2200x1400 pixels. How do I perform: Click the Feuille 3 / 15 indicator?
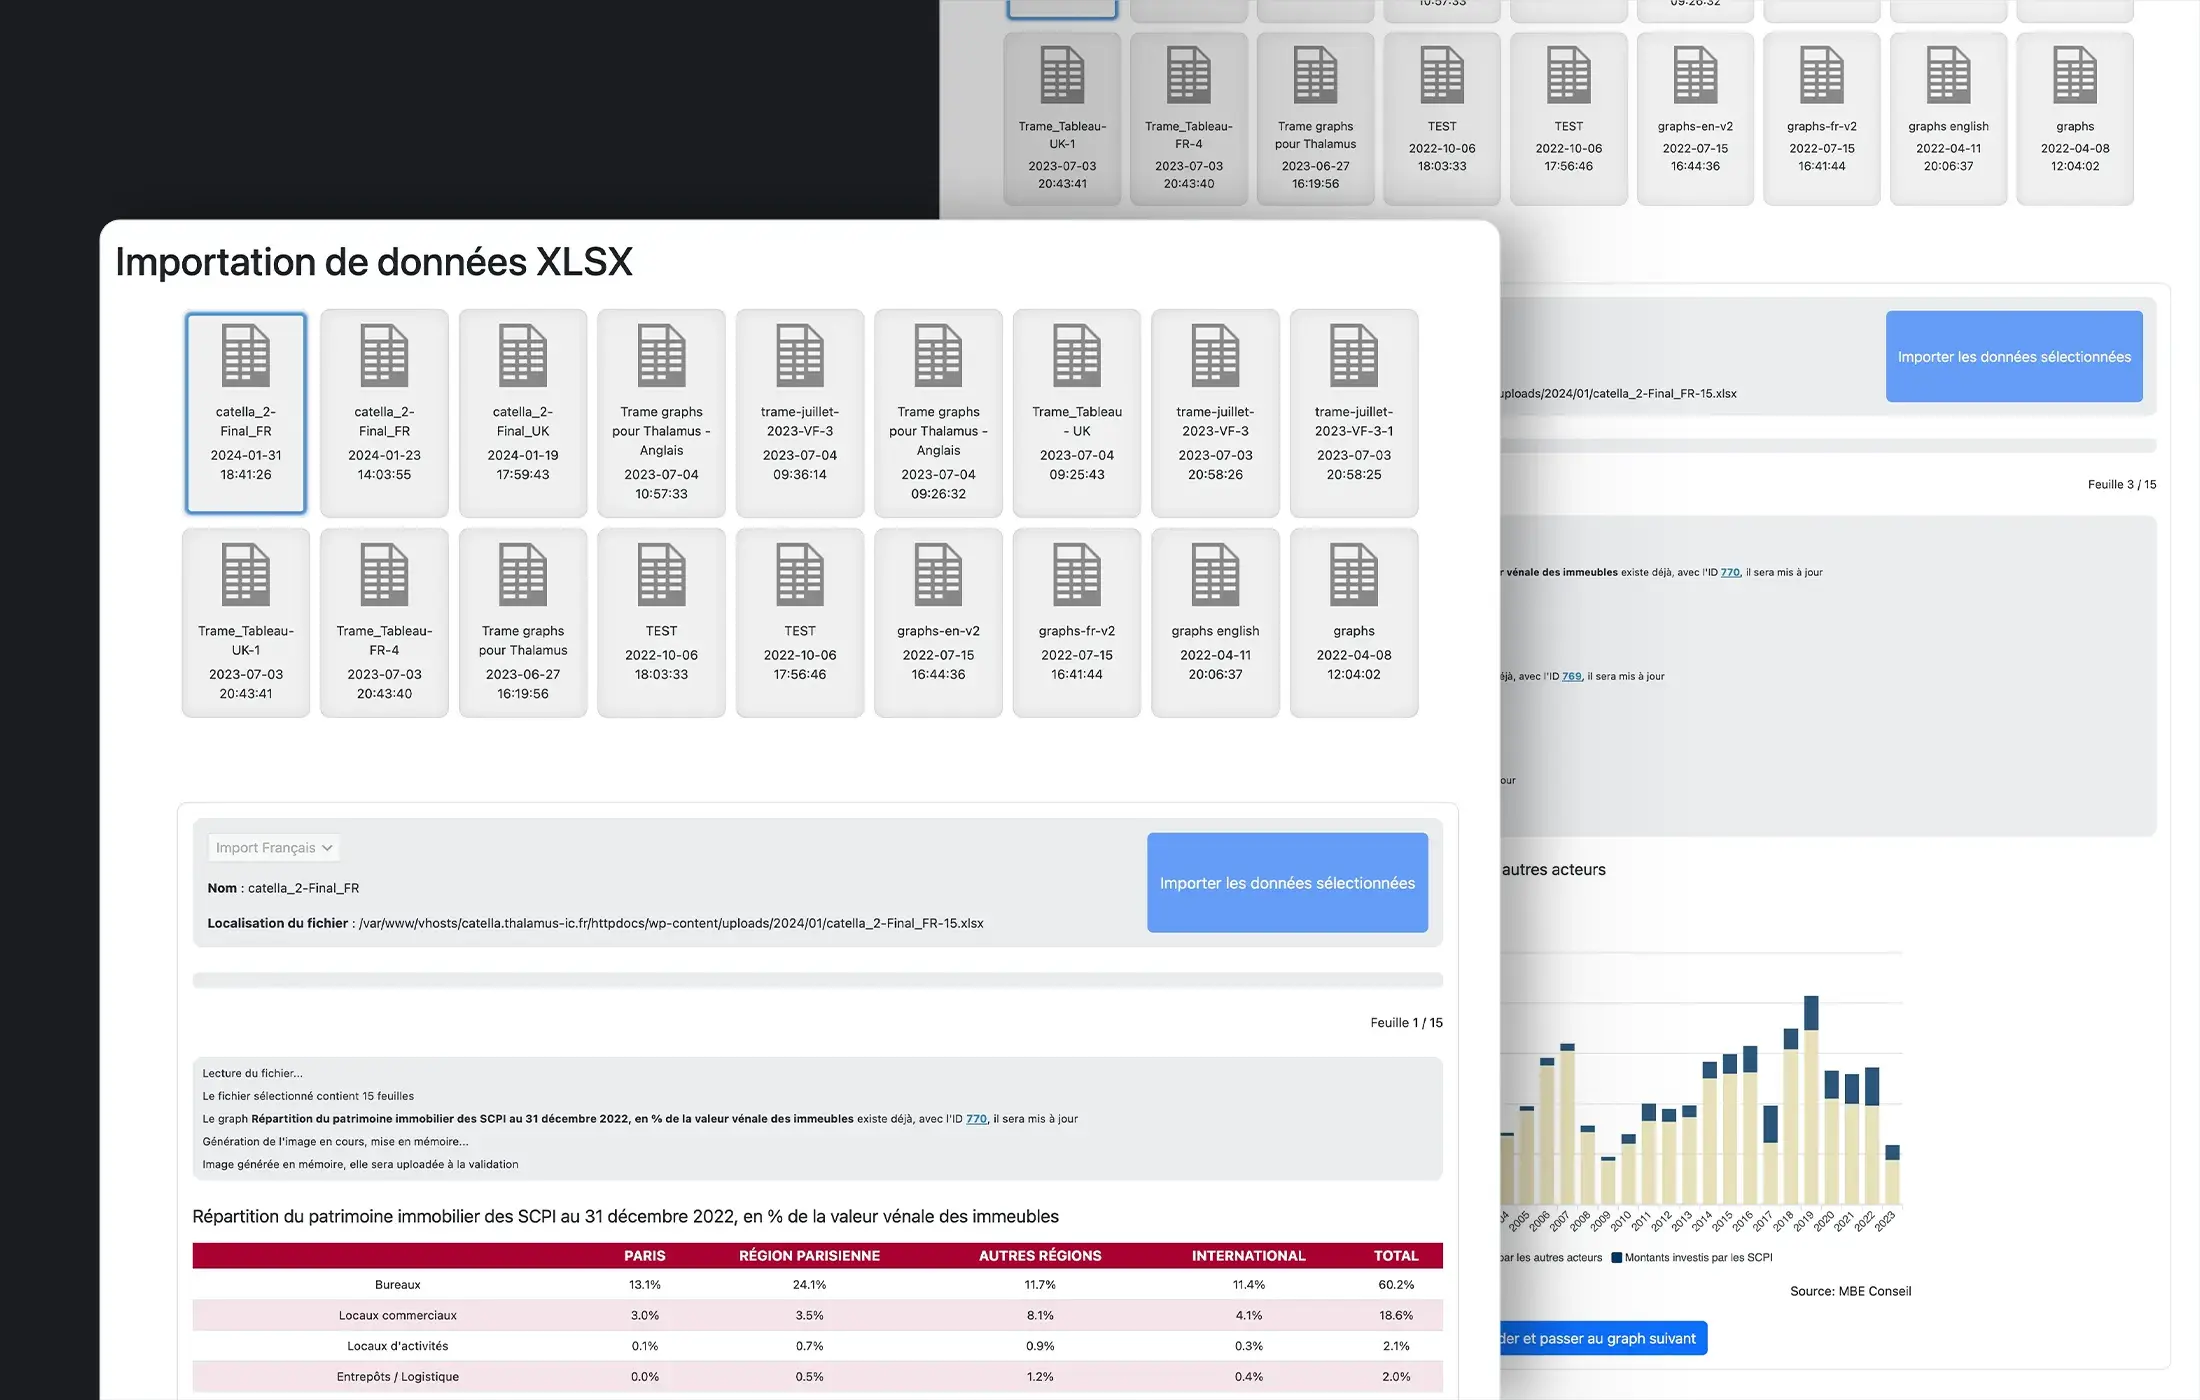click(2122, 485)
